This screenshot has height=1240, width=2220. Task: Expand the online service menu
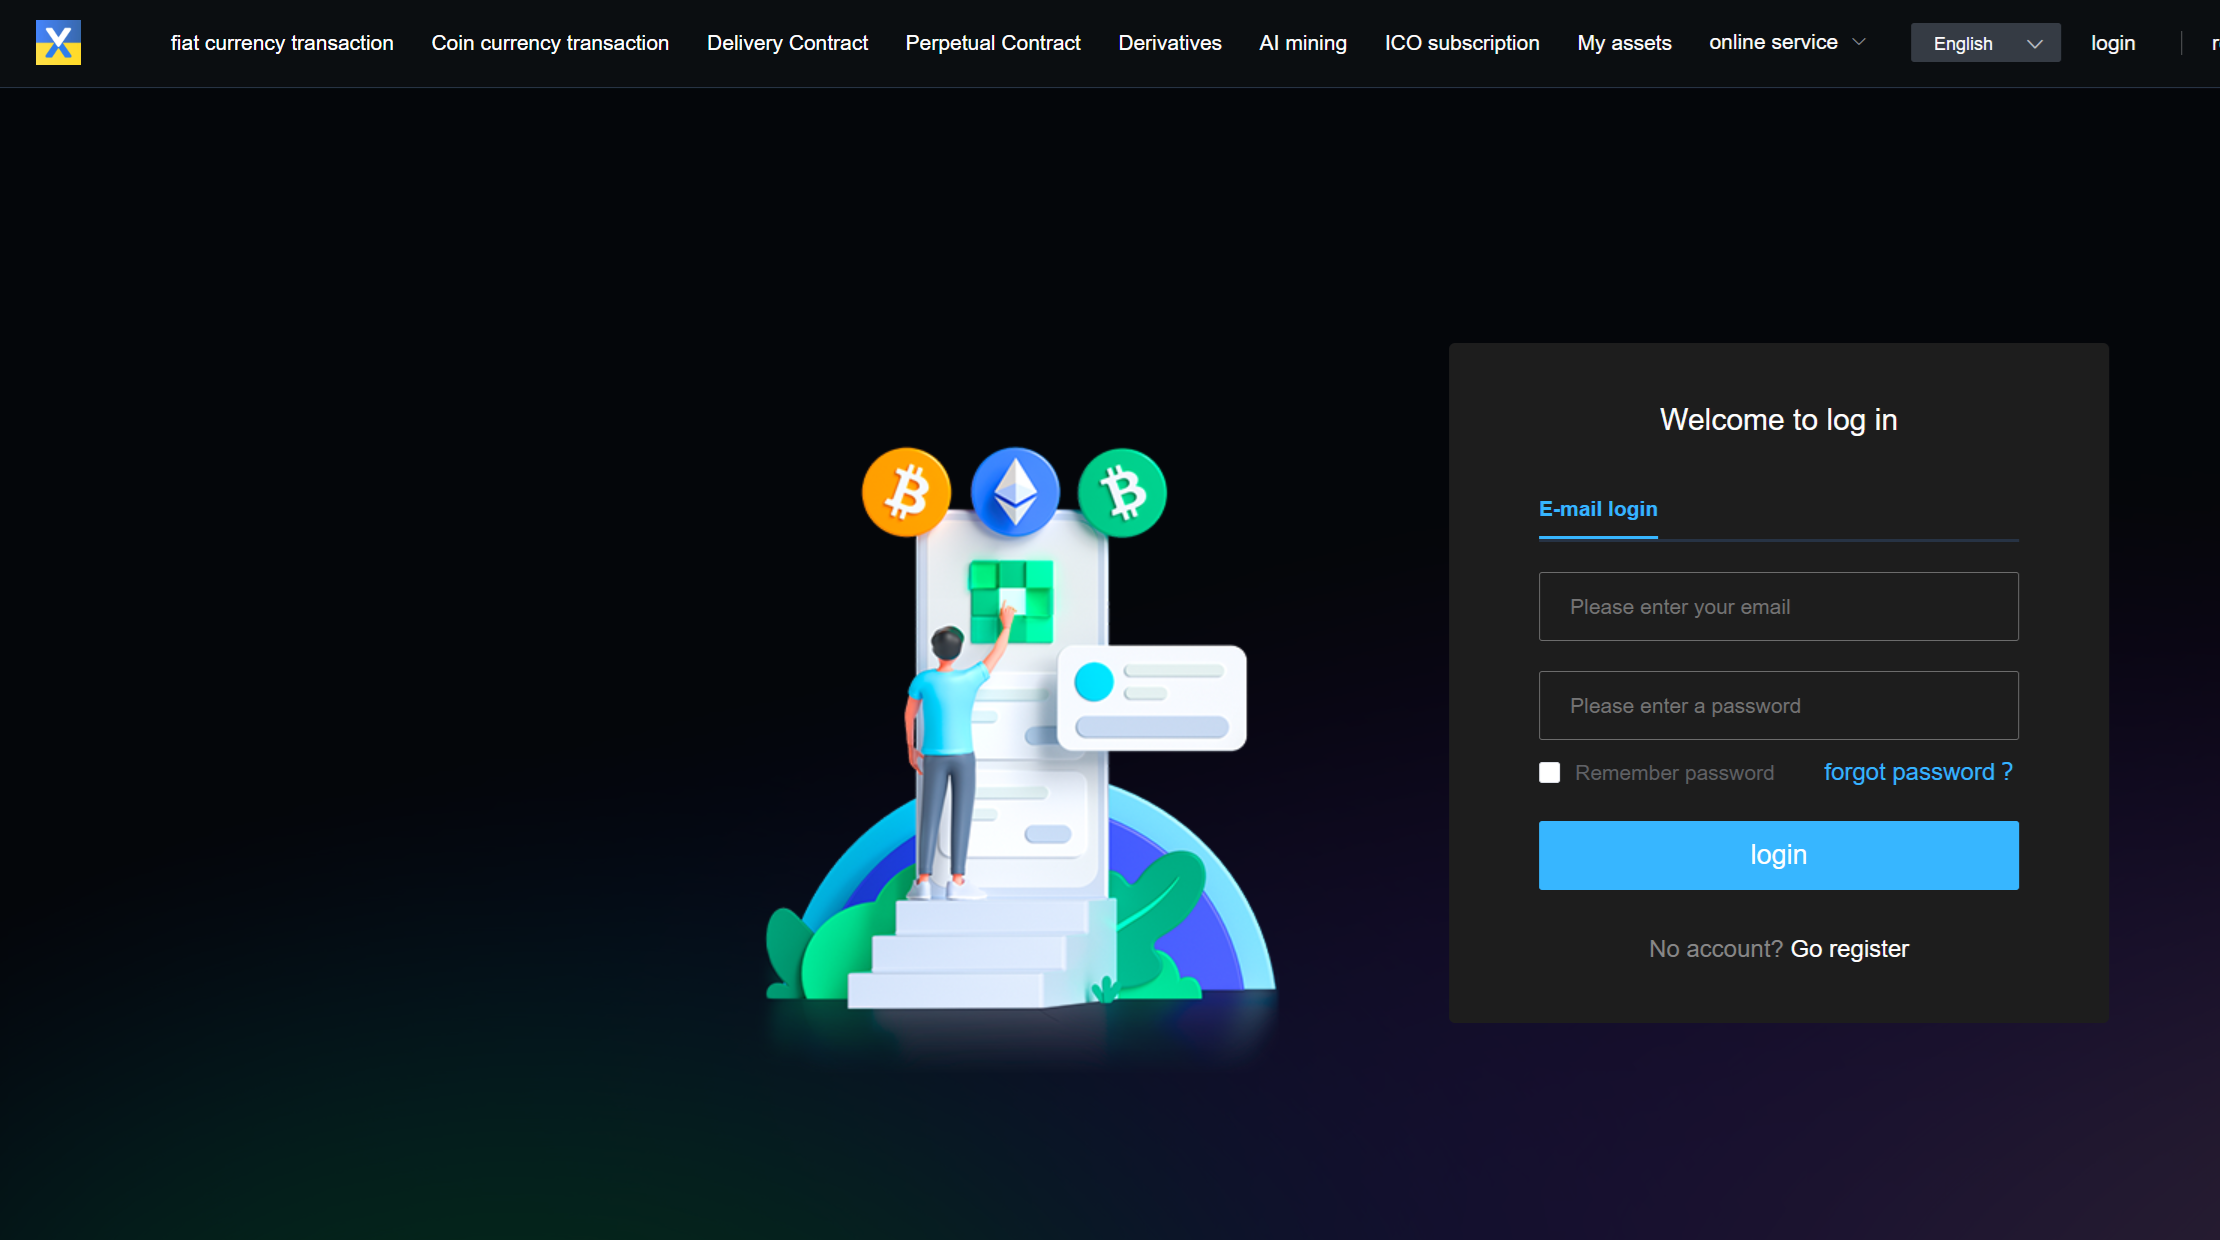(x=1773, y=43)
